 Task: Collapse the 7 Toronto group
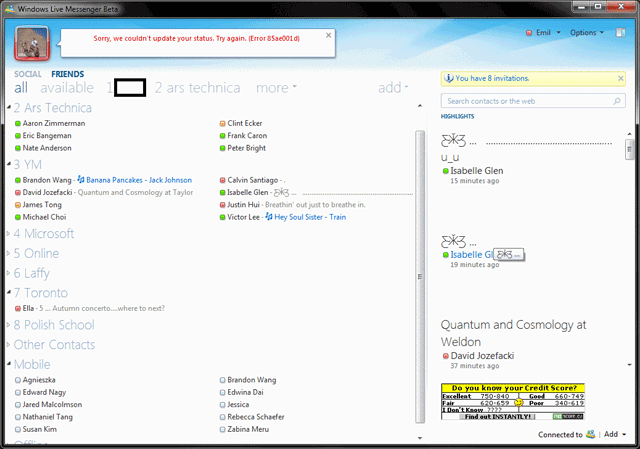(x=9, y=293)
